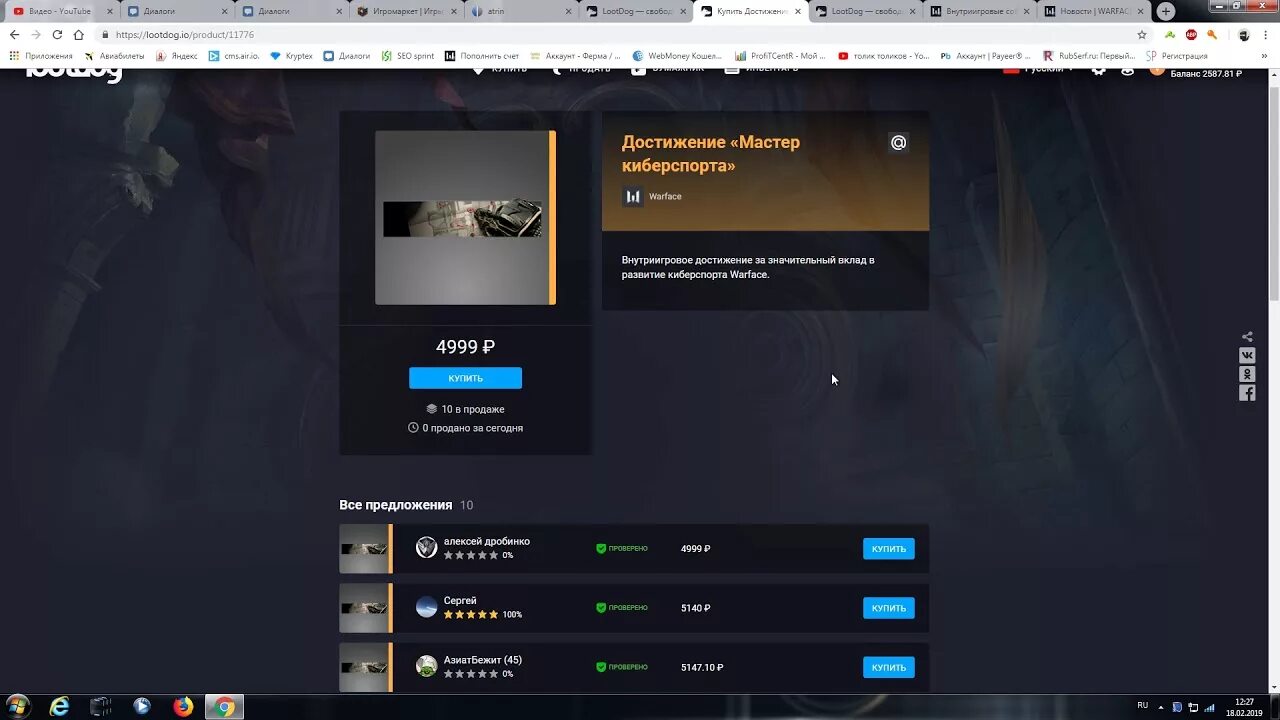
Task: Share via the Facebook icon
Action: tap(1247, 393)
